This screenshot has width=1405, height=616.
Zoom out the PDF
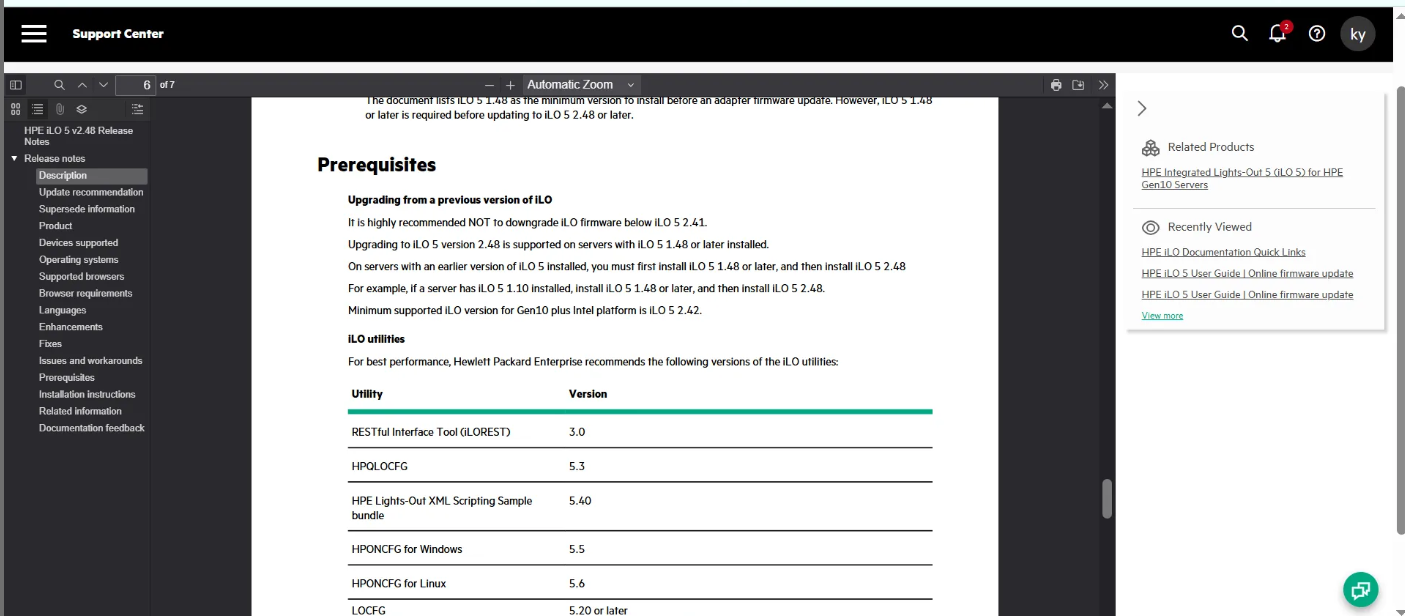click(489, 85)
